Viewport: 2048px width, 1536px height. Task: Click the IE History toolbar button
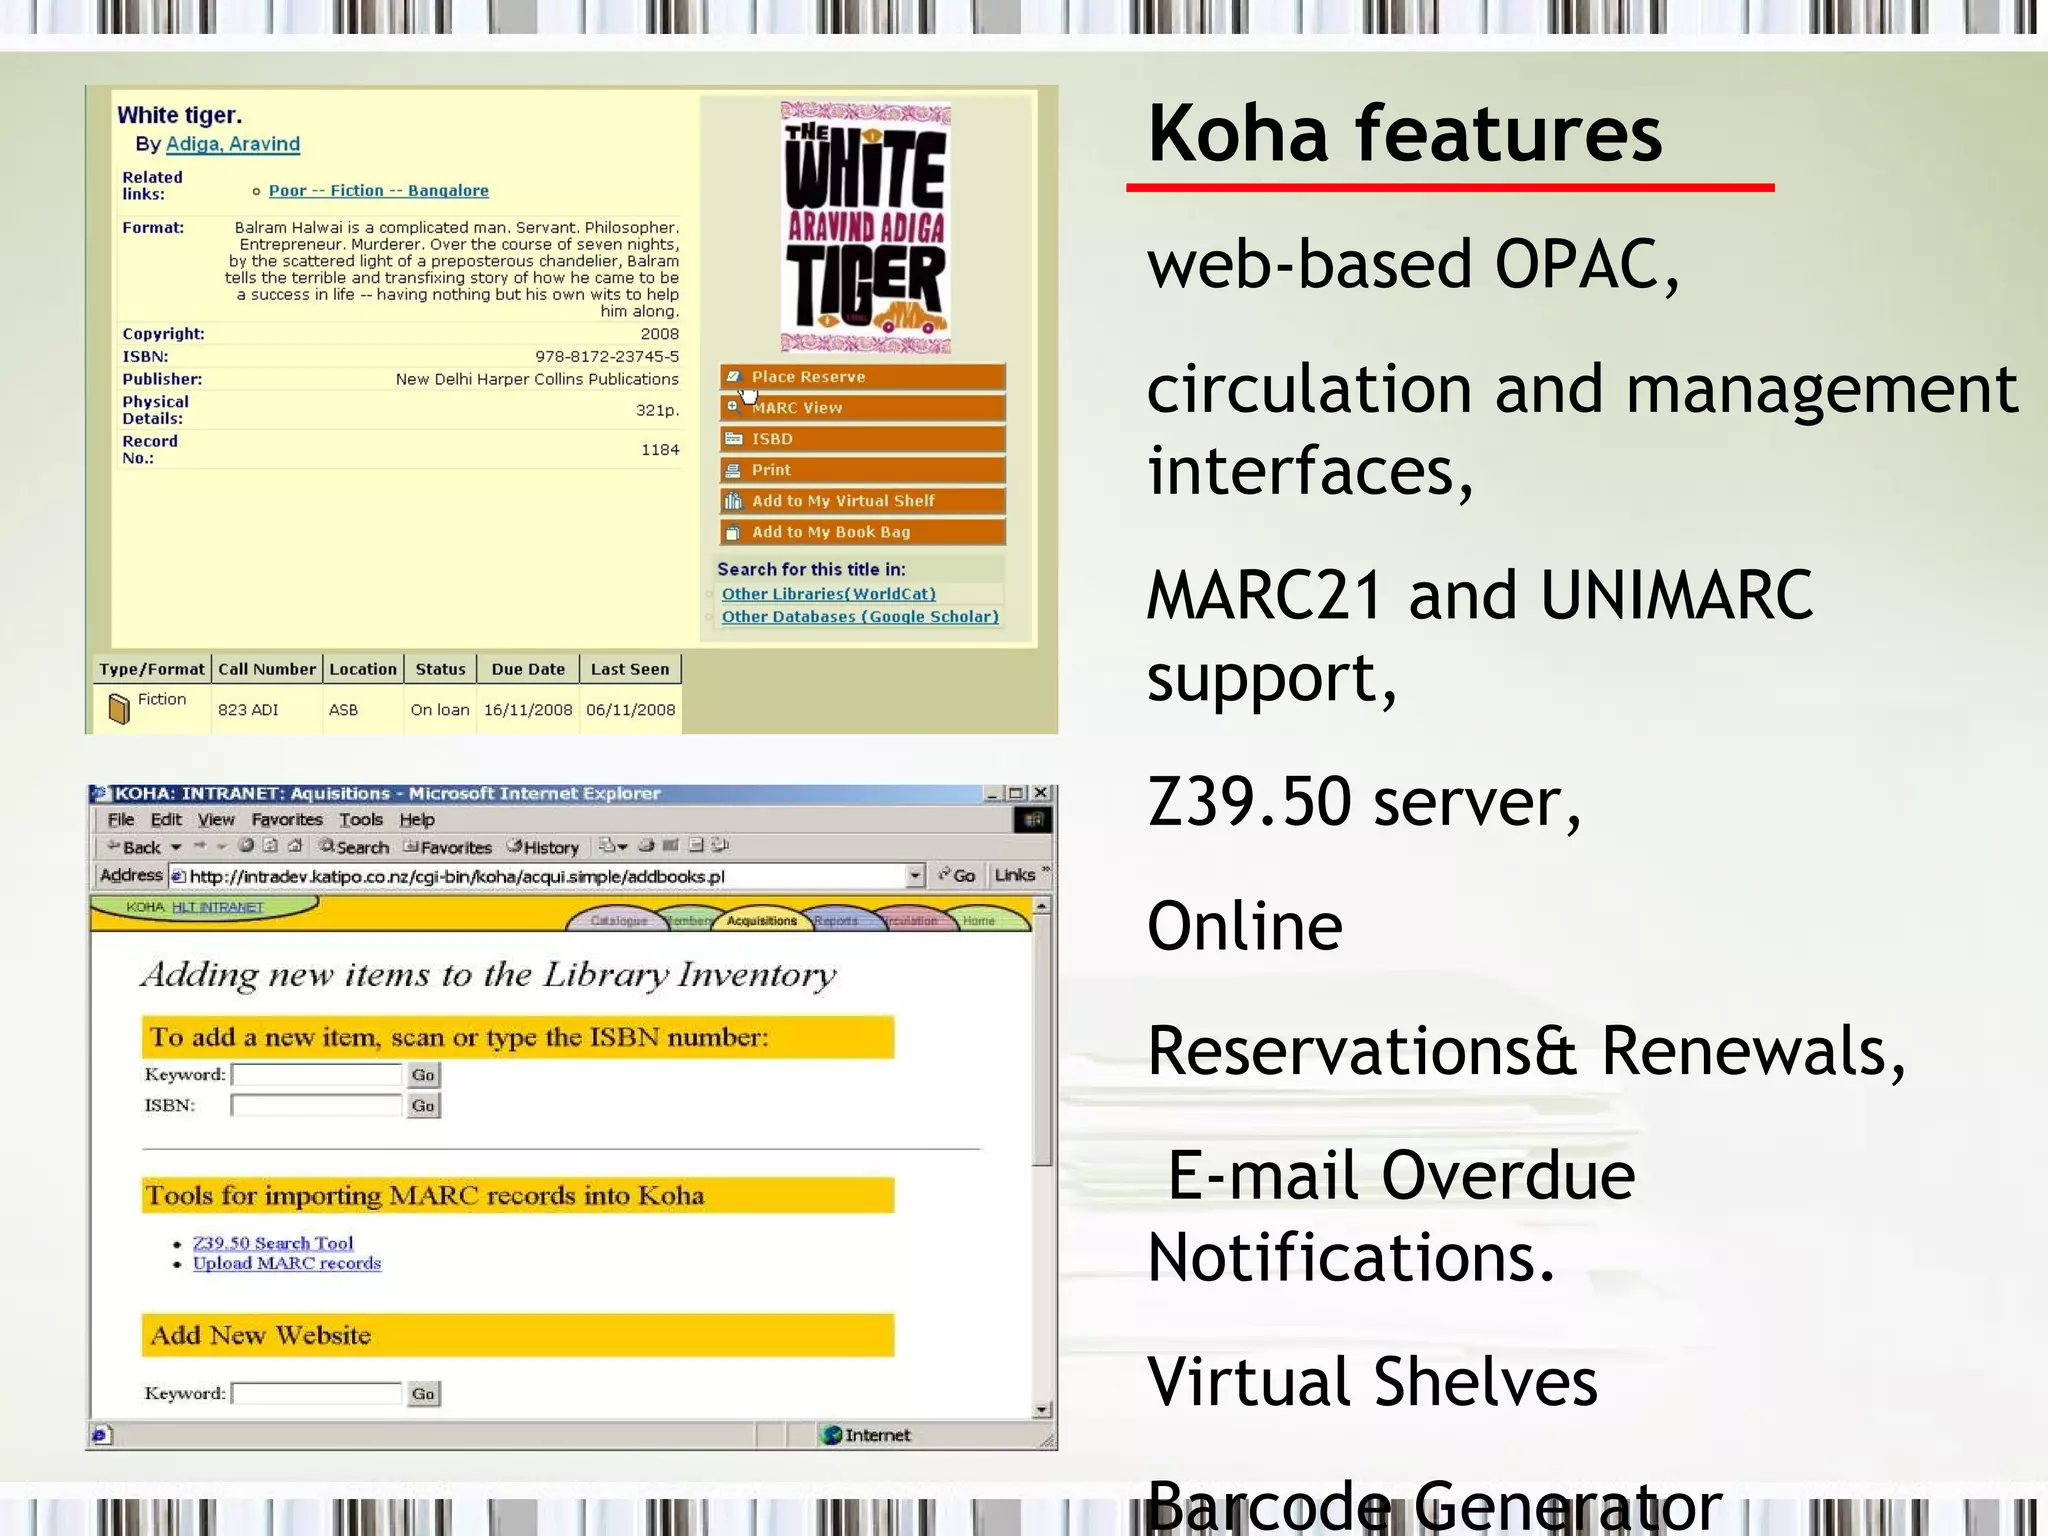(542, 847)
